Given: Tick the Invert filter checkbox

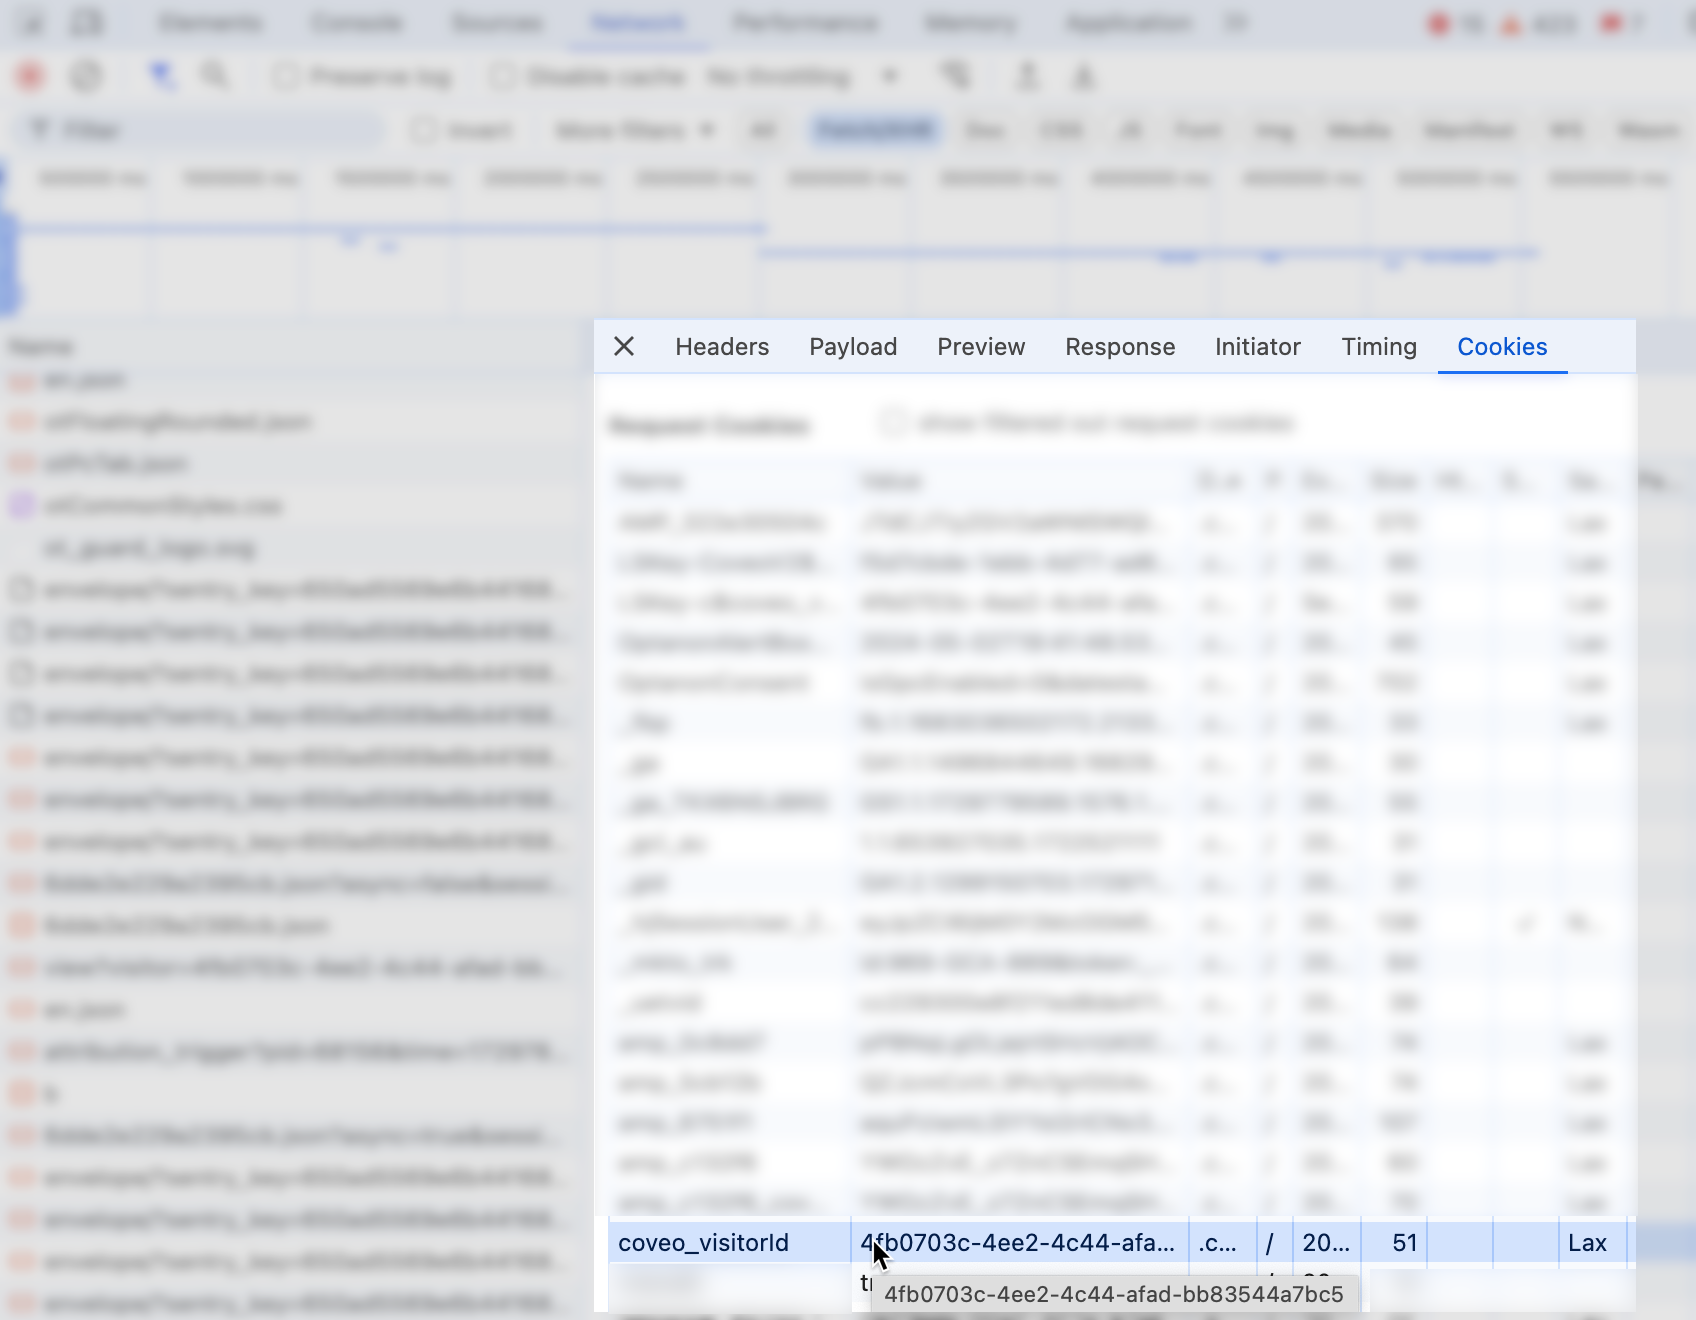Looking at the screenshot, I should tap(425, 130).
